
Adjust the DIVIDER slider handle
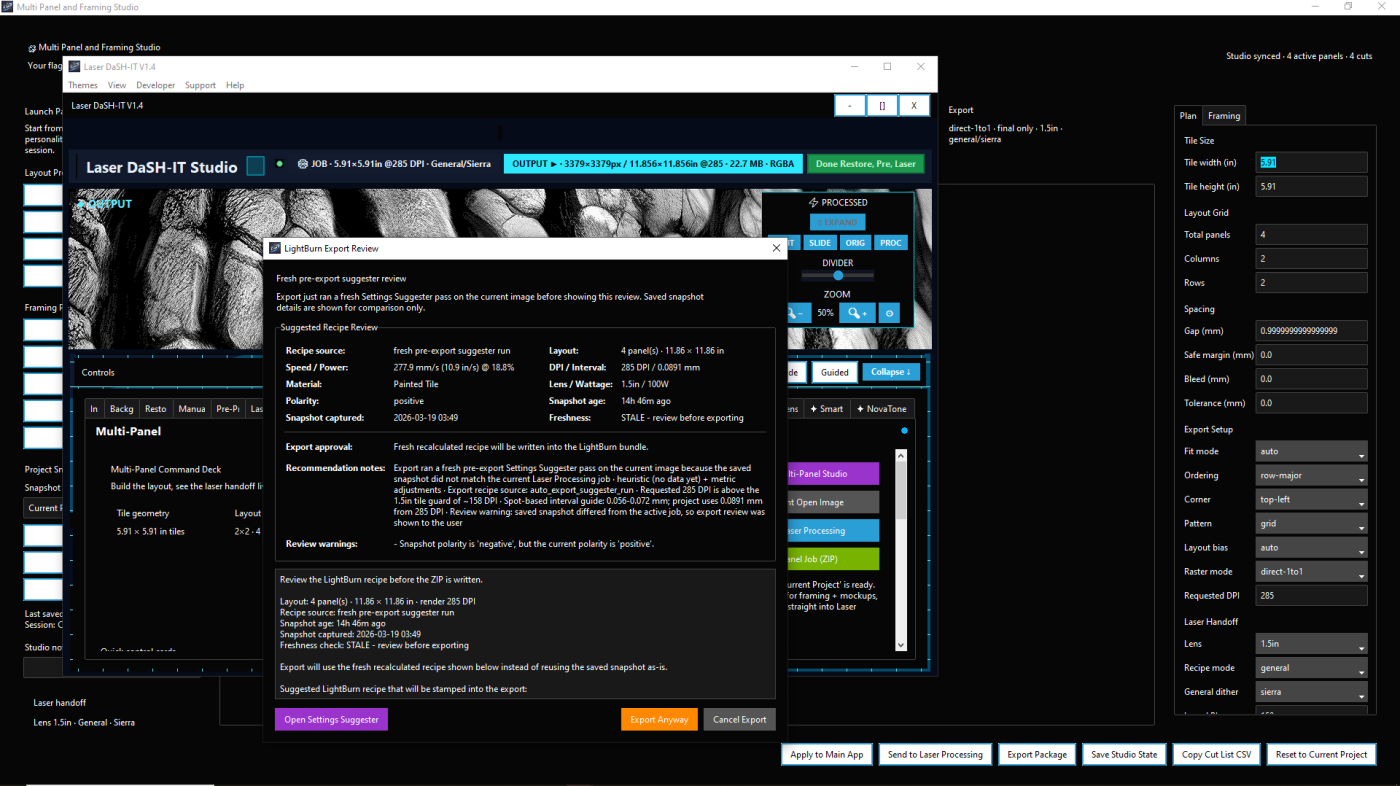pyautogui.click(x=838, y=275)
